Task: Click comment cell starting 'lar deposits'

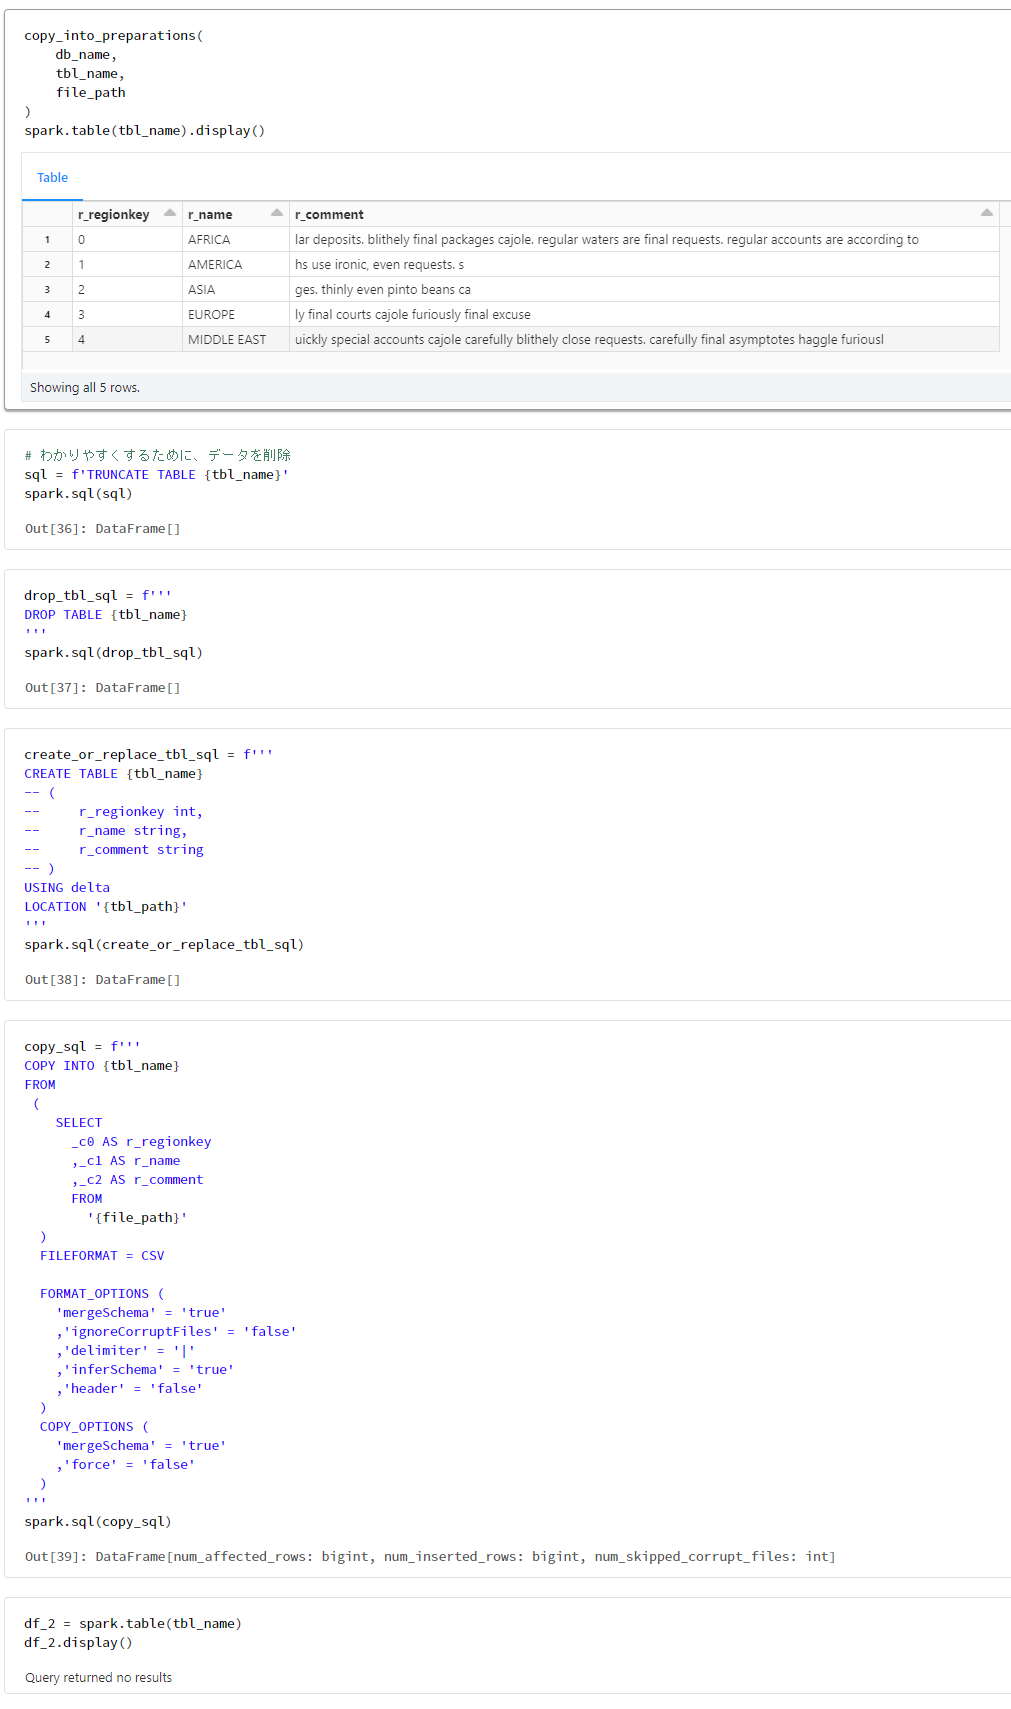Action: tap(644, 240)
